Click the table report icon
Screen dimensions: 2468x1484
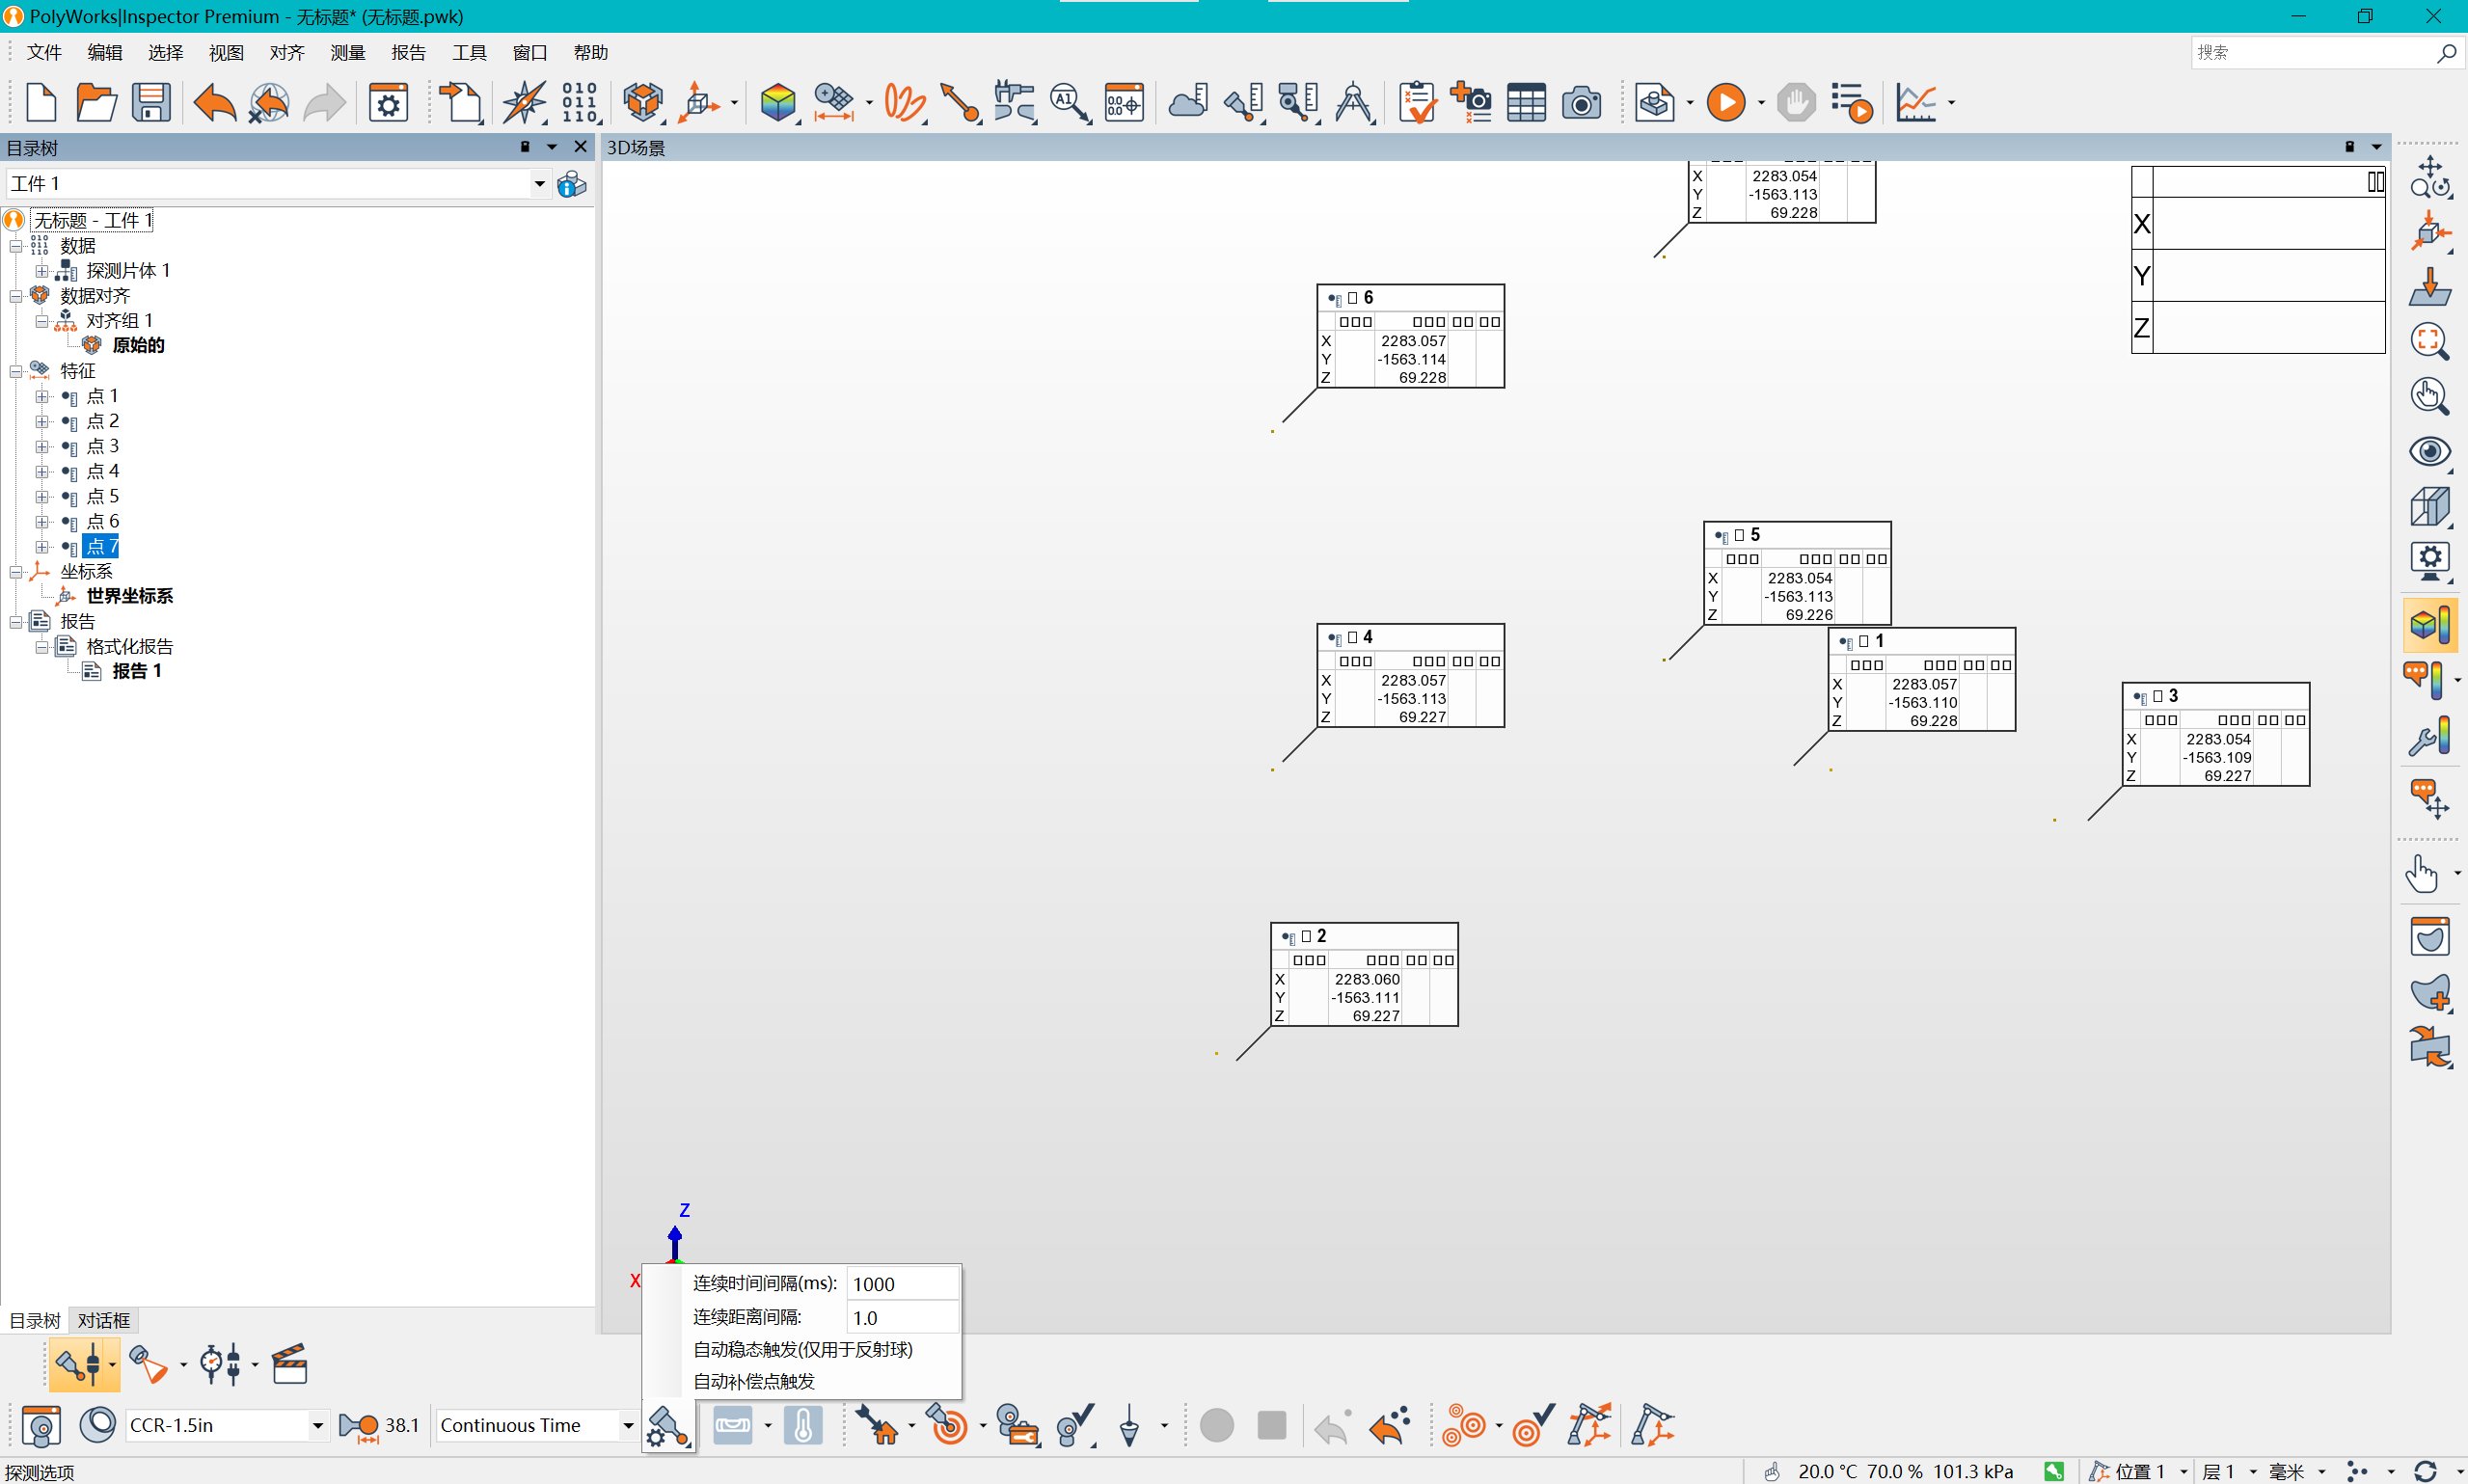[1526, 103]
